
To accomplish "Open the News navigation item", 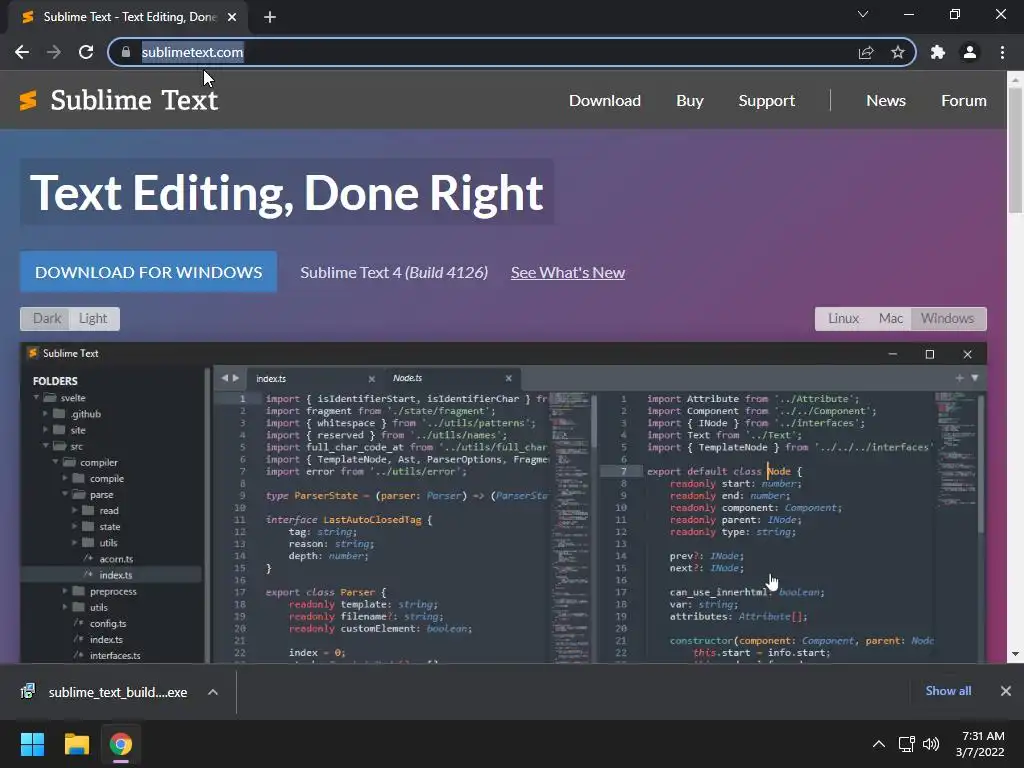I will click(x=886, y=101).
